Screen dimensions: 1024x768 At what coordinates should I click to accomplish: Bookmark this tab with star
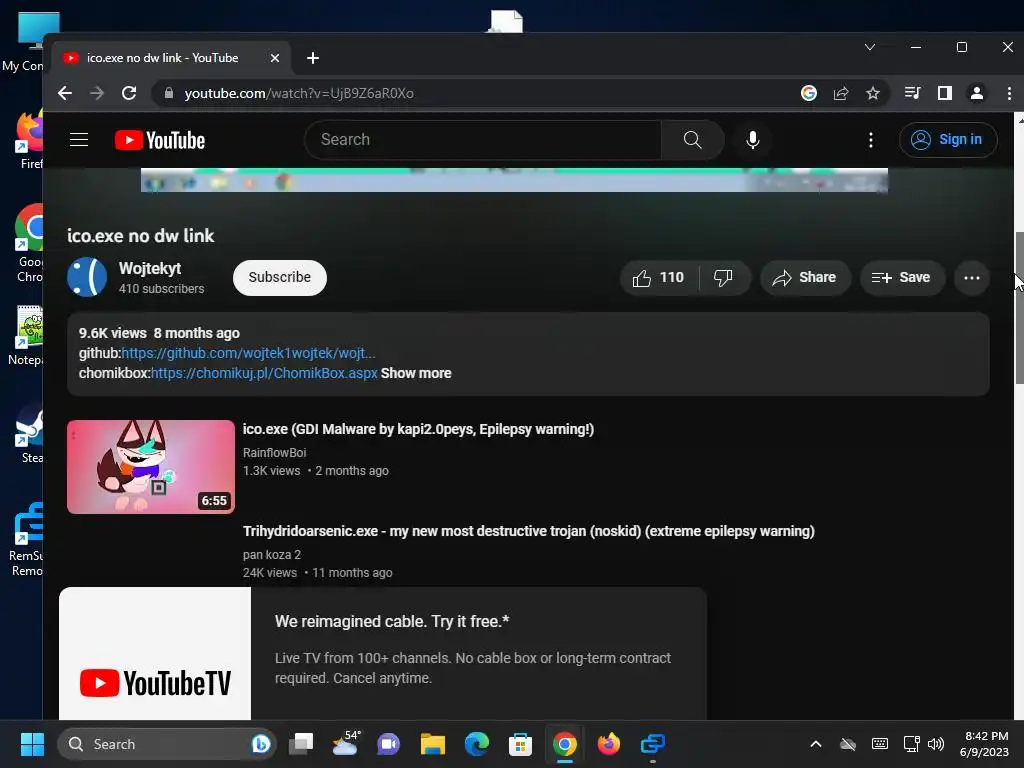tap(872, 93)
